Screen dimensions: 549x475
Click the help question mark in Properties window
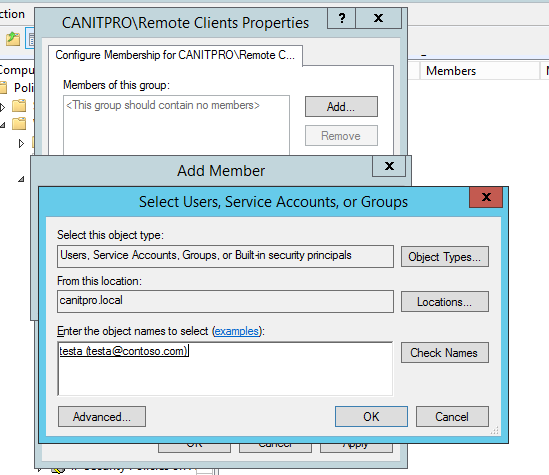tap(342, 18)
